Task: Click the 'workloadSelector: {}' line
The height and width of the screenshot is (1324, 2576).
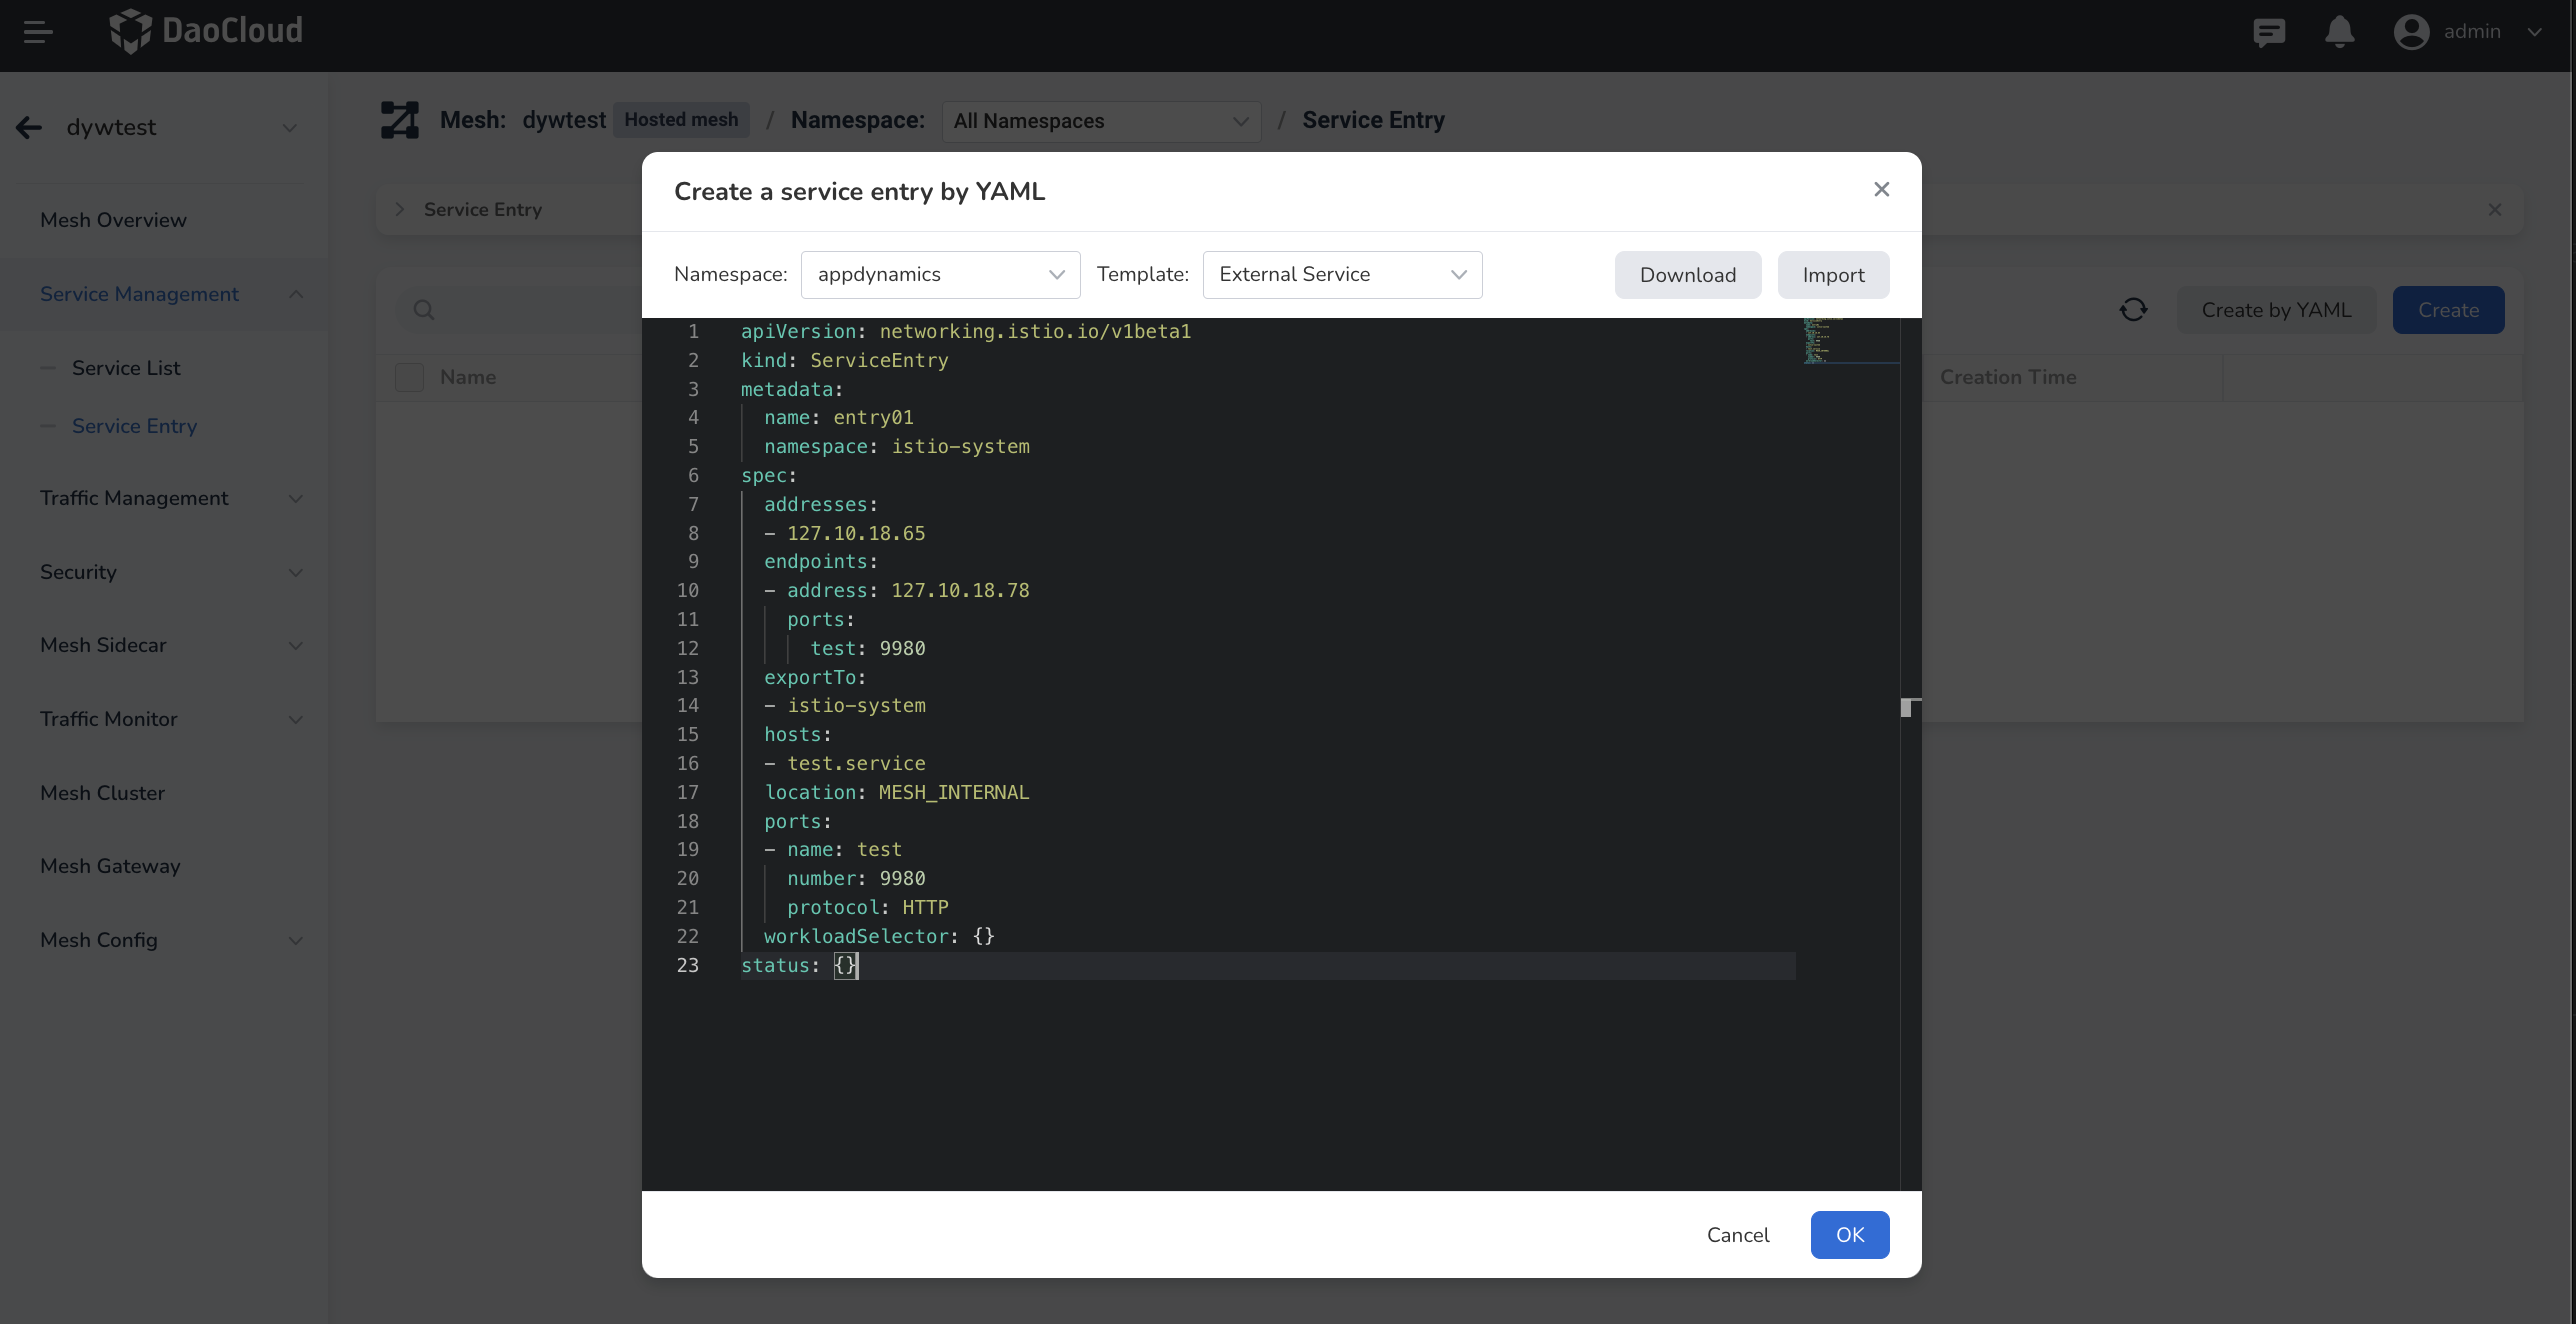Action: [x=879, y=937]
